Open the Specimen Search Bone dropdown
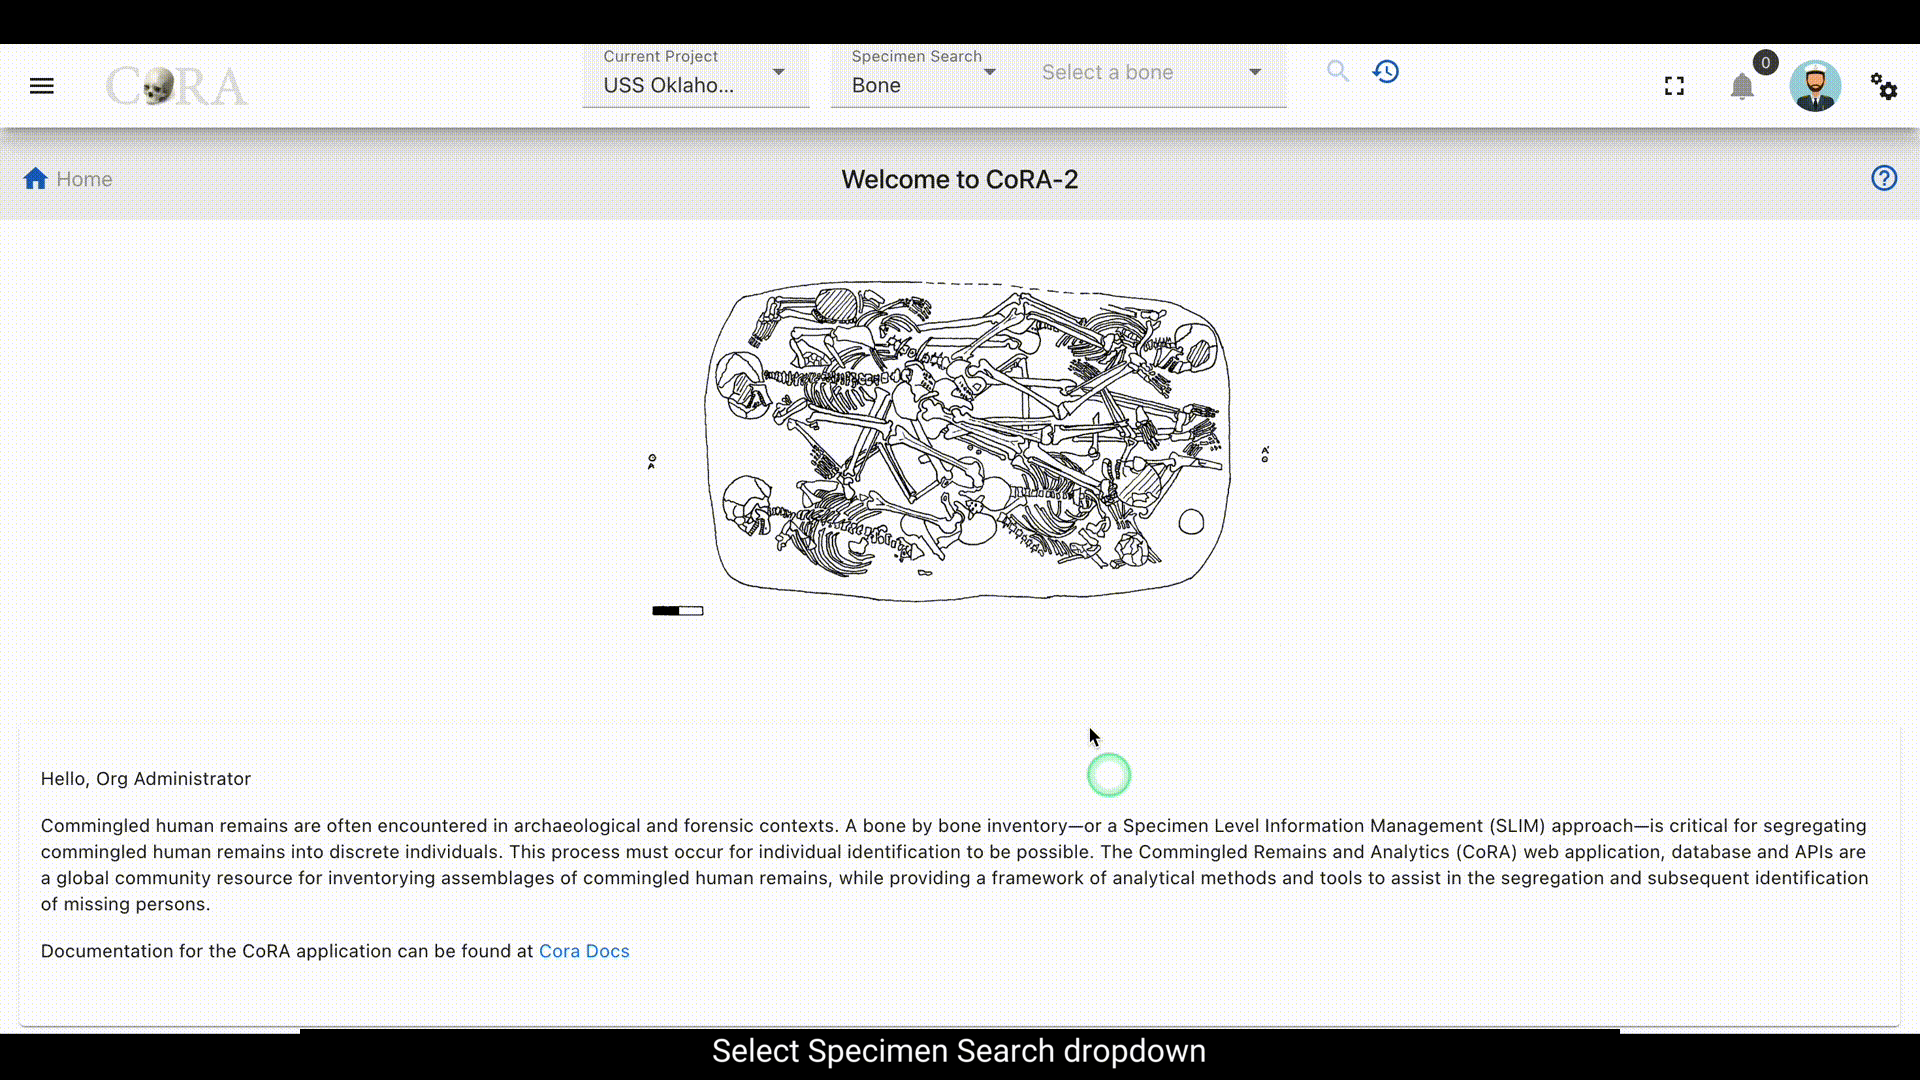The image size is (1920, 1080). [x=924, y=76]
